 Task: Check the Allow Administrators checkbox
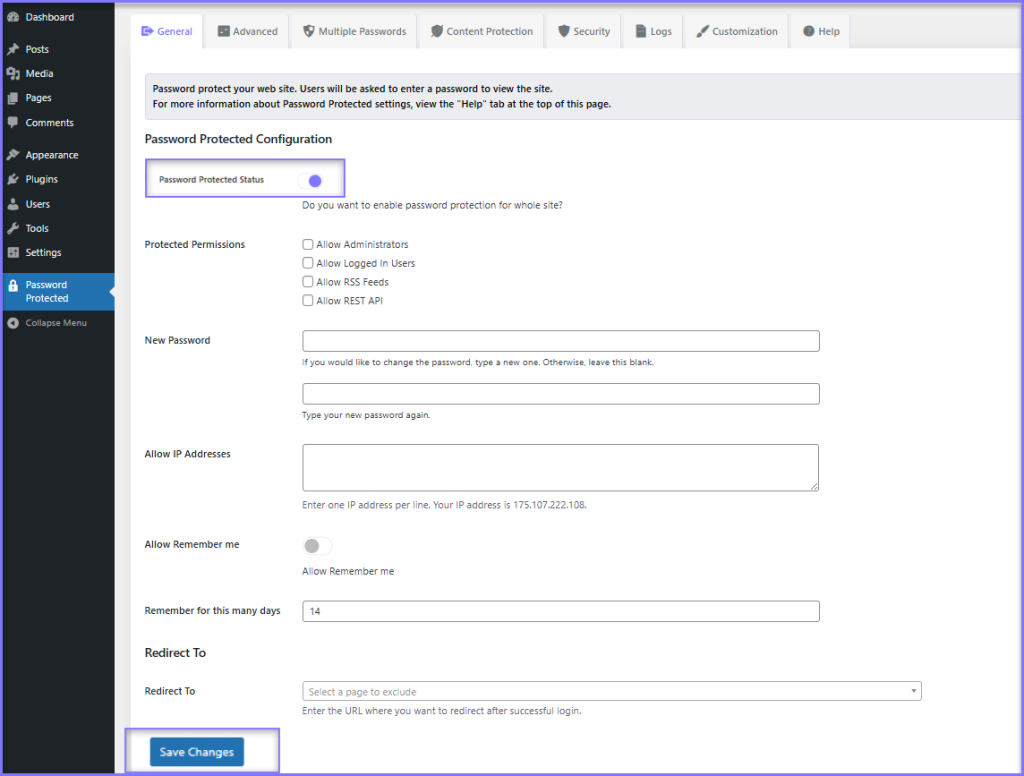point(308,245)
